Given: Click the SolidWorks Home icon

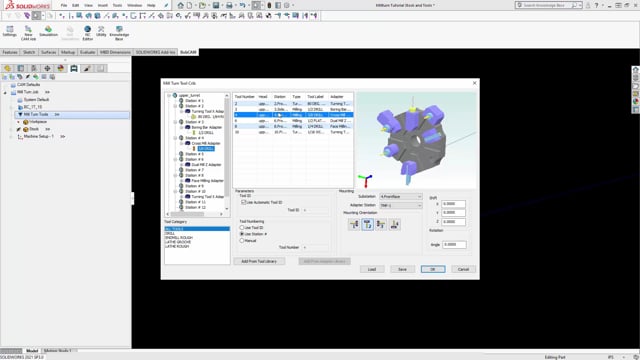Looking at the screenshot, I should (x=180, y=5).
